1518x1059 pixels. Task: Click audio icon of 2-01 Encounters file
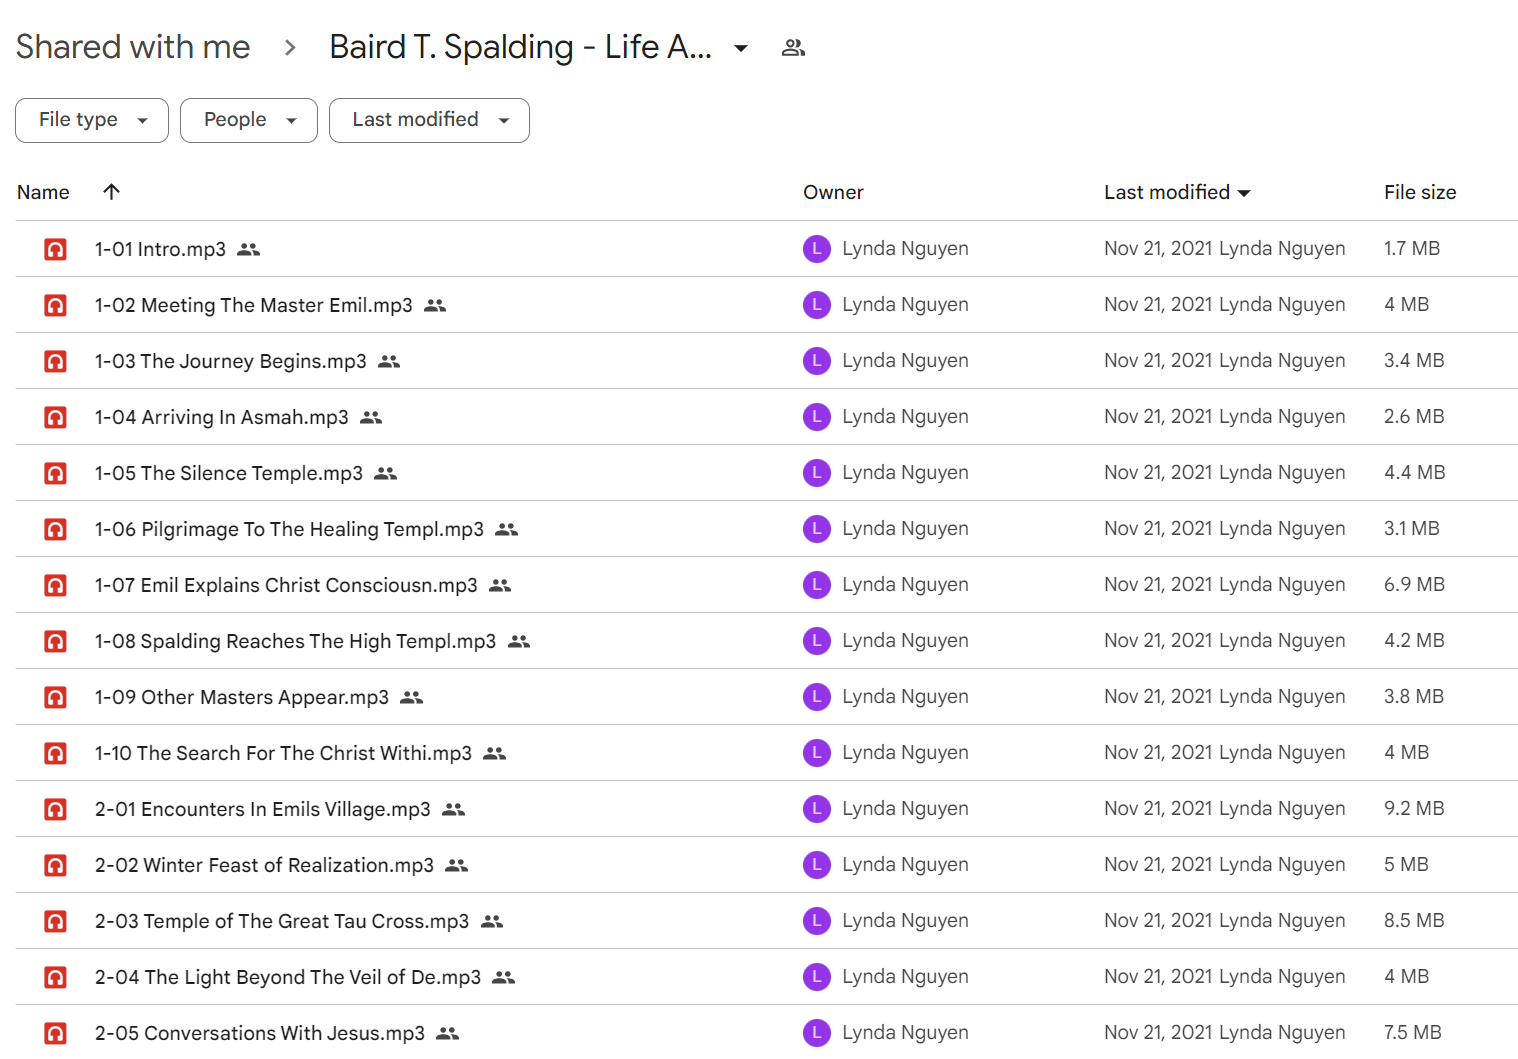click(x=56, y=809)
